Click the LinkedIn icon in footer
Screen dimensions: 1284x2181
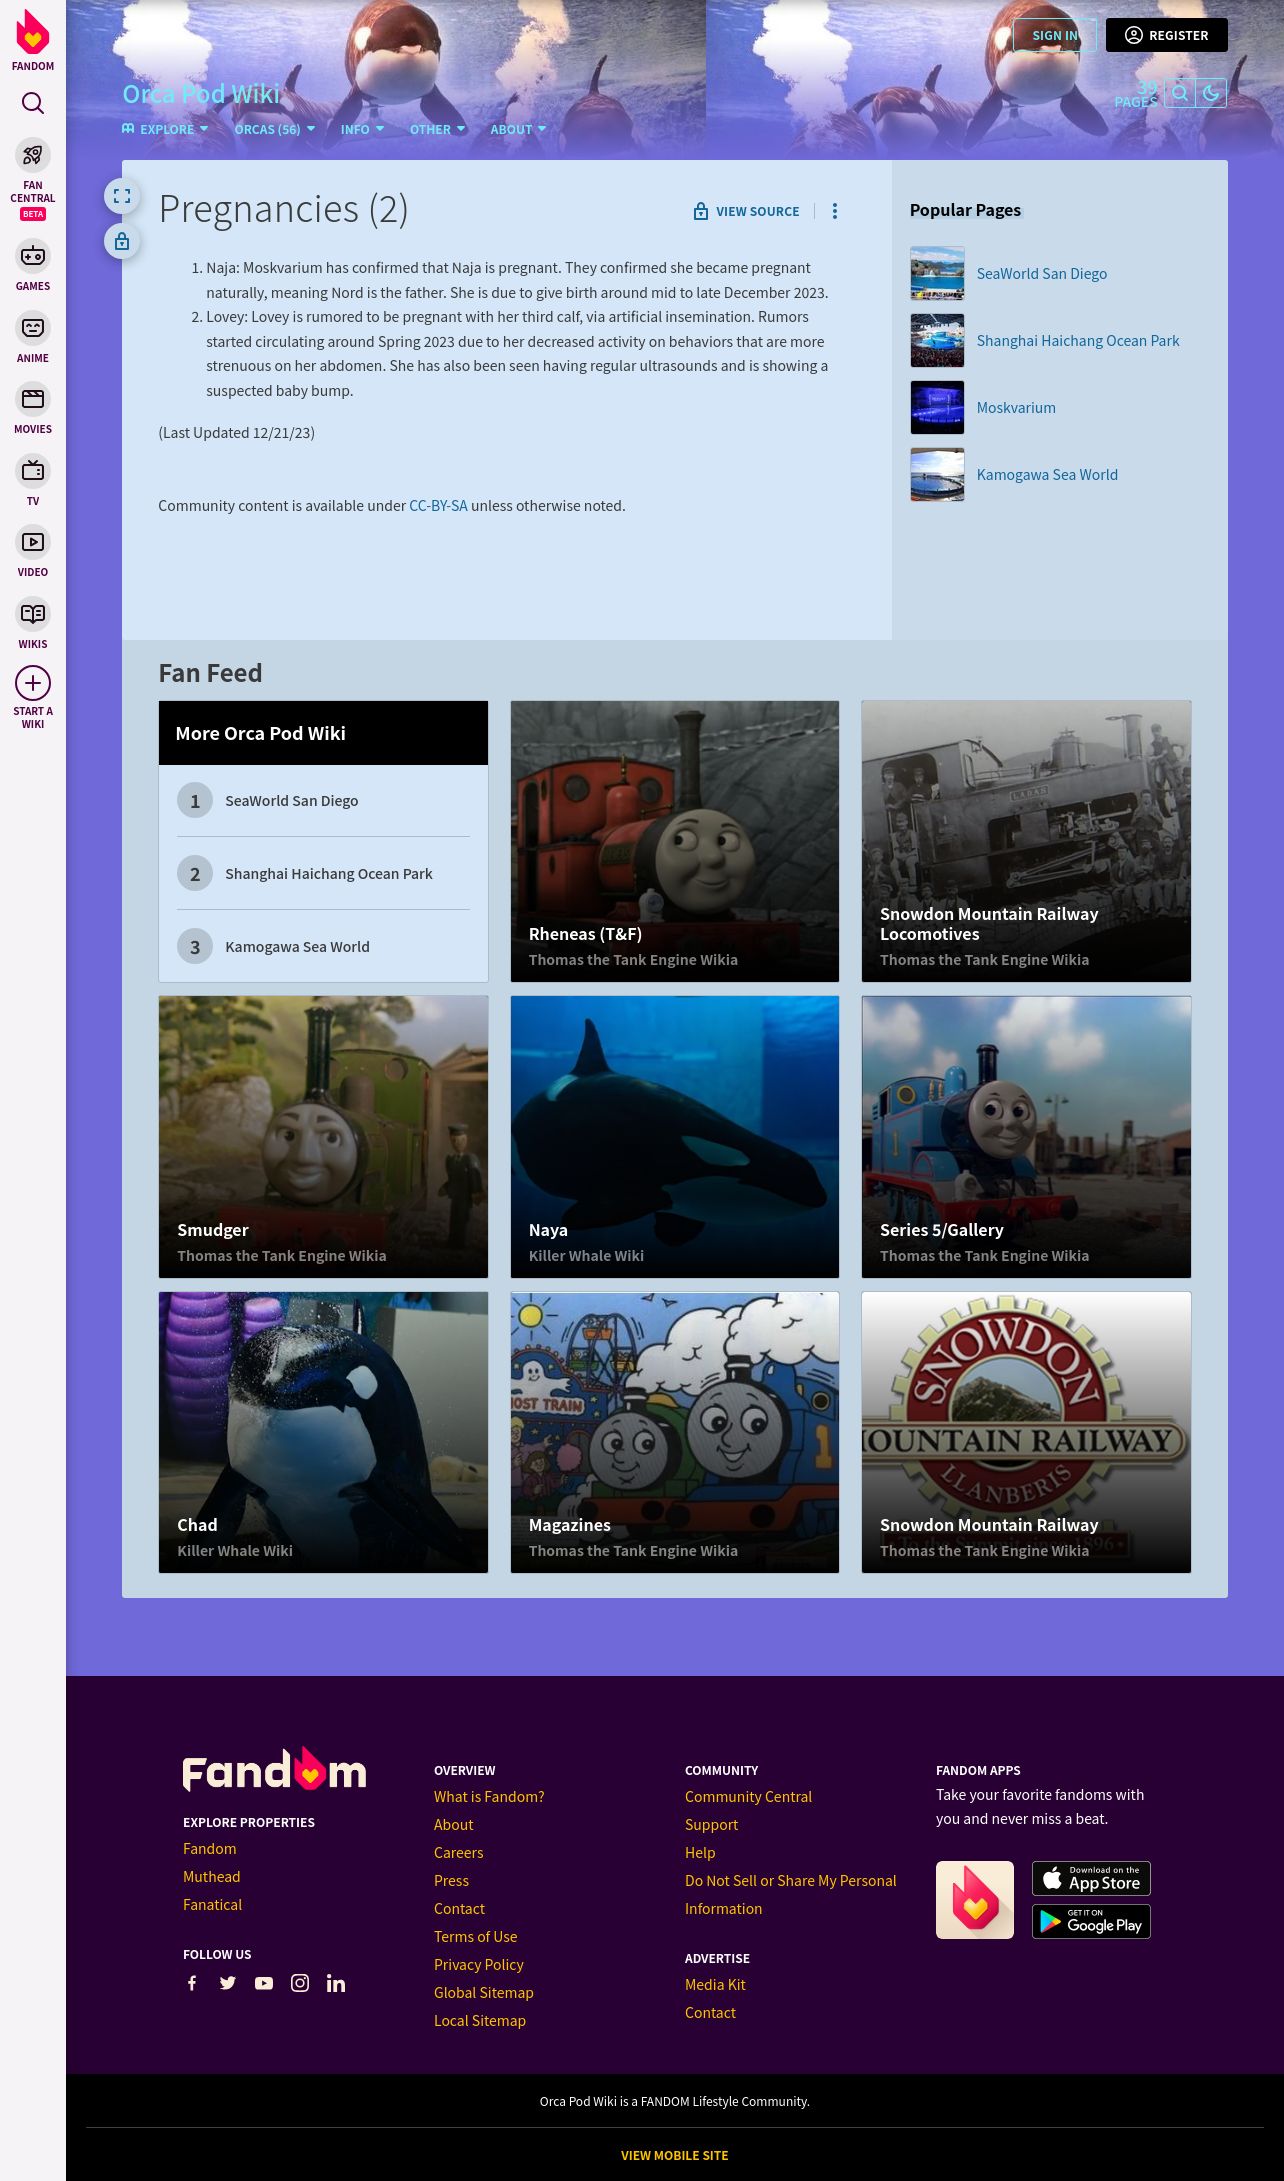pyautogui.click(x=336, y=1983)
